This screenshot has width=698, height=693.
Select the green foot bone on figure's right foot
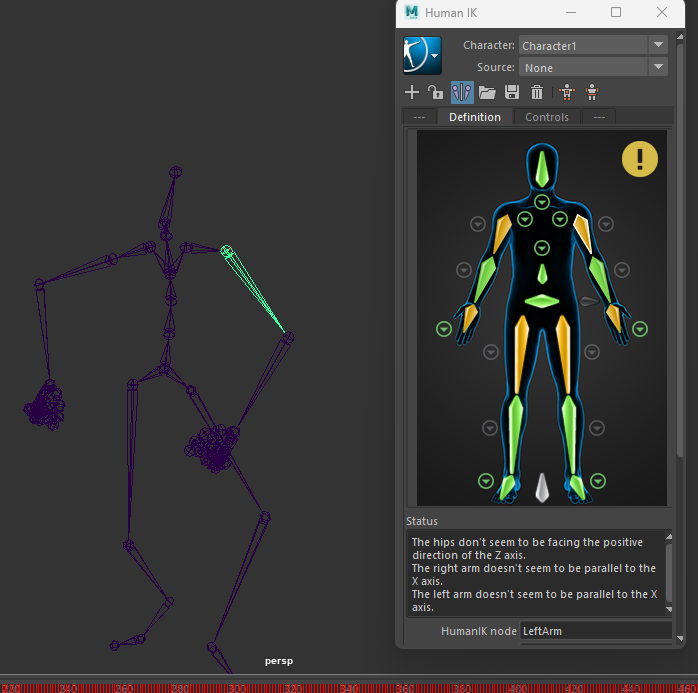[507, 487]
